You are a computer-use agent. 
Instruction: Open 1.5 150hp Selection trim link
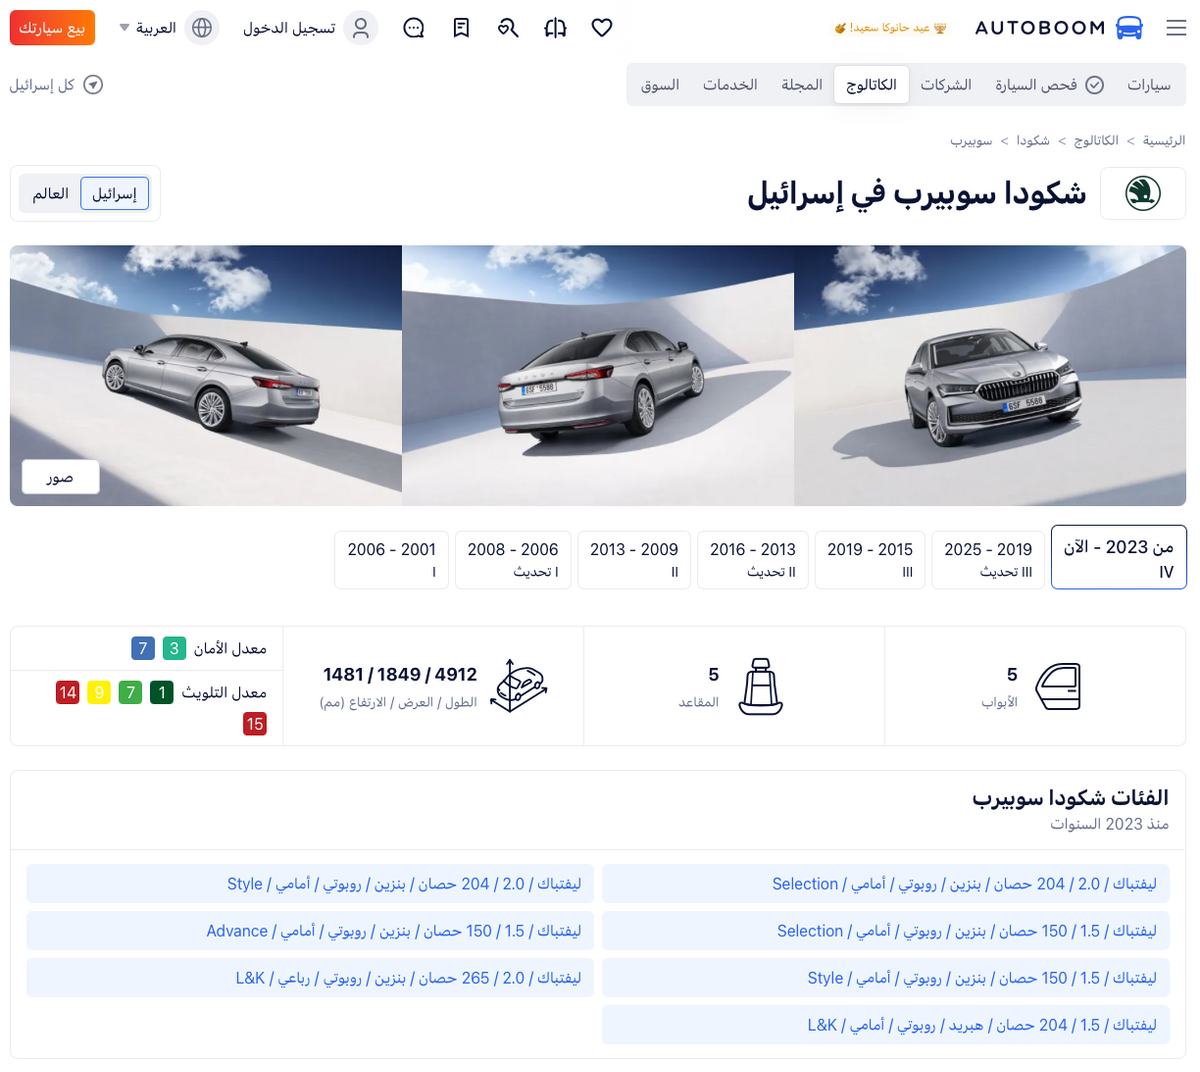click(886, 931)
